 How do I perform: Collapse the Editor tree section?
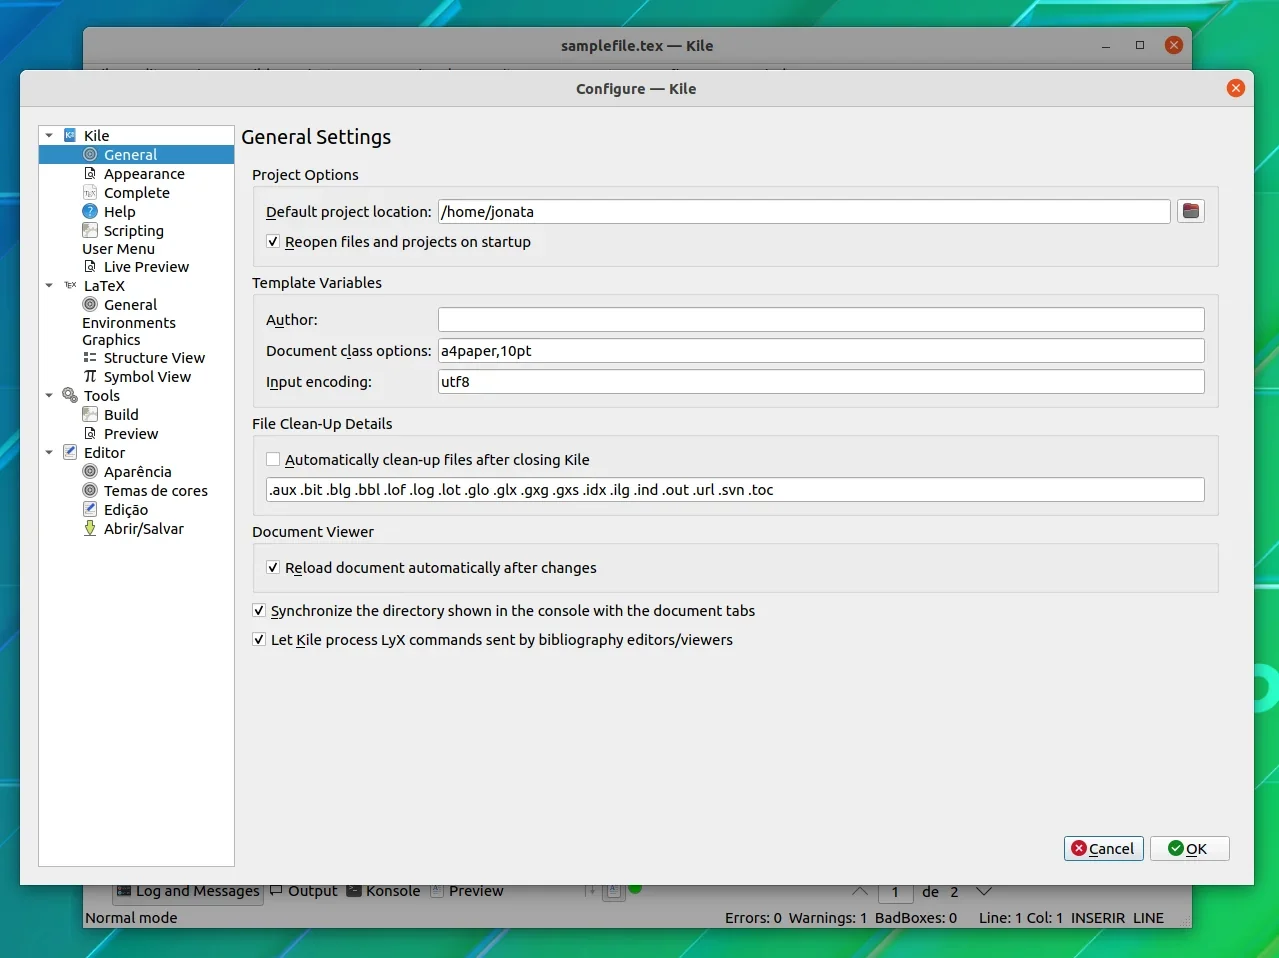(49, 453)
